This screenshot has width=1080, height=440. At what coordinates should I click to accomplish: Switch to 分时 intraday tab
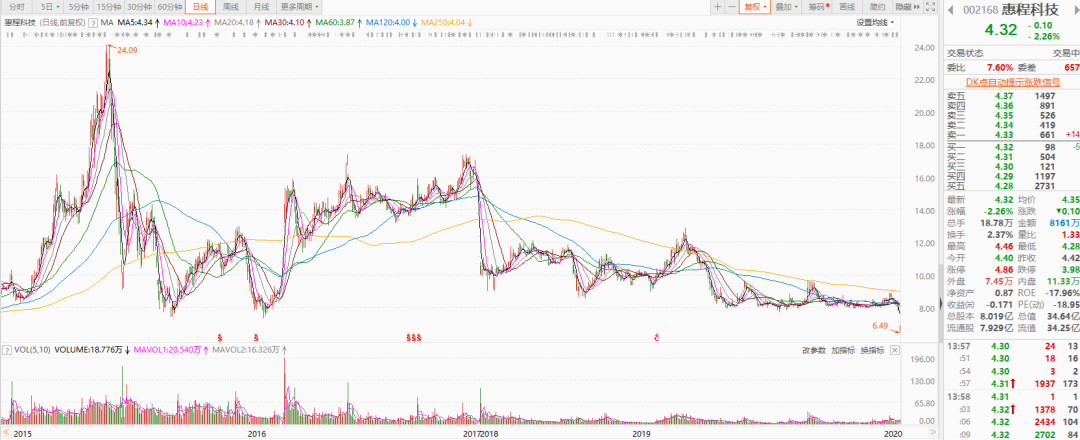pos(17,7)
